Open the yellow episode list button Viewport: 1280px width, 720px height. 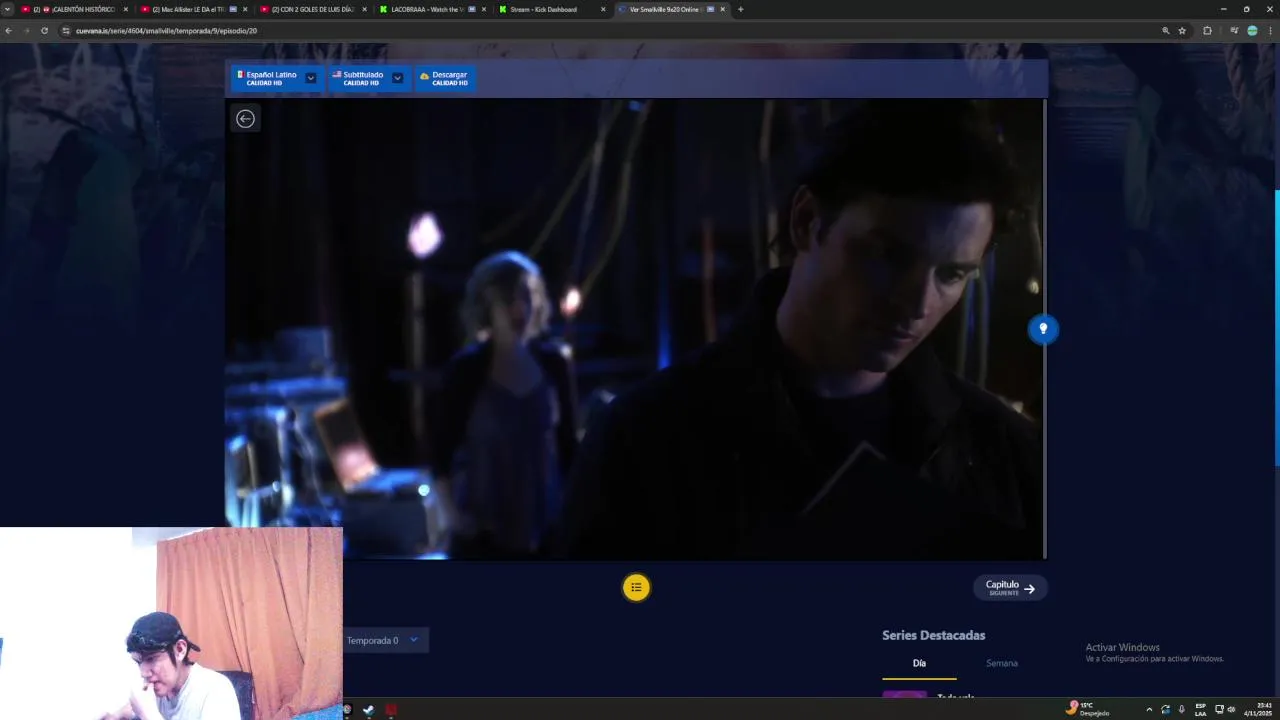636,587
